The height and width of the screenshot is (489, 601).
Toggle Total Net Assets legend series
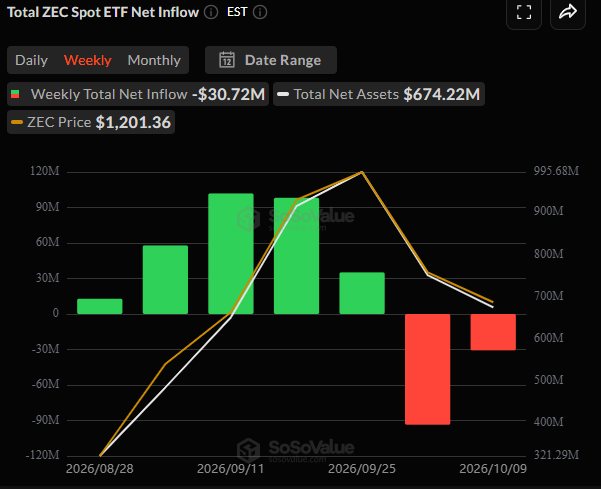[379, 94]
